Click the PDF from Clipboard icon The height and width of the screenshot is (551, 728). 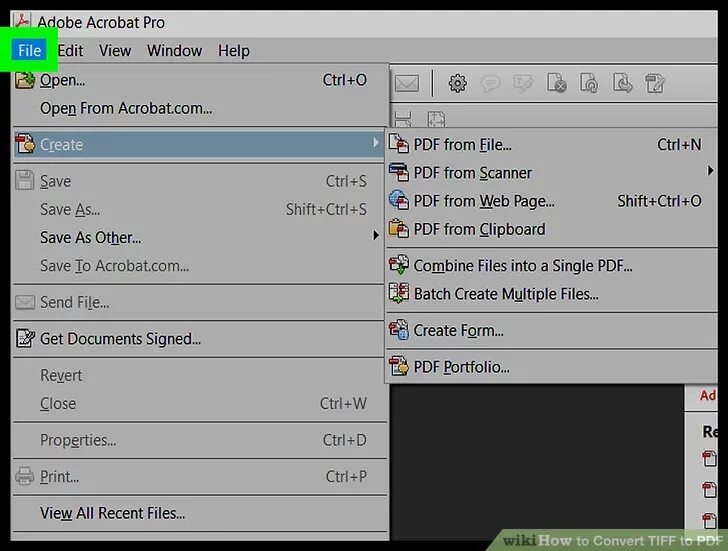click(399, 228)
